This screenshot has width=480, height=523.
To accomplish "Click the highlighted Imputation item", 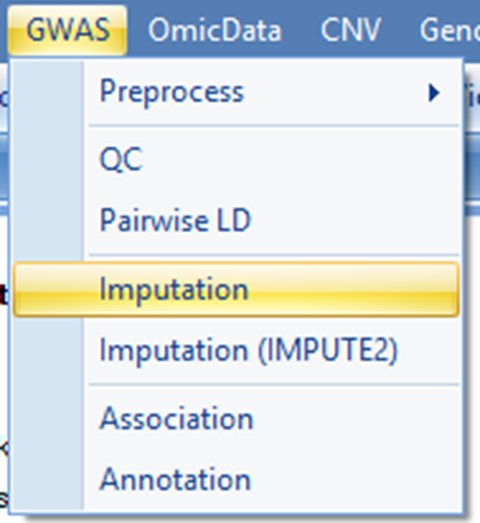I will (x=236, y=290).
